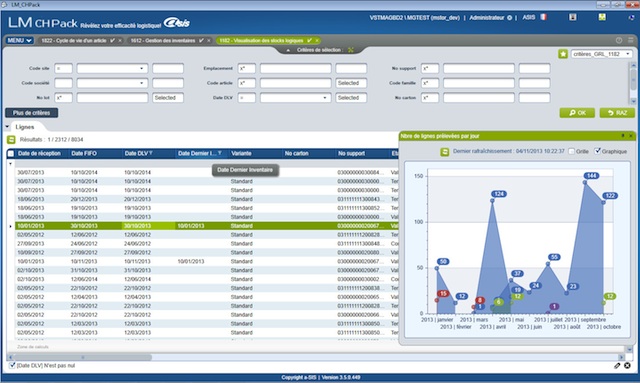Open the Date DLV dropdown
The image size is (640, 383).
coord(324,98)
